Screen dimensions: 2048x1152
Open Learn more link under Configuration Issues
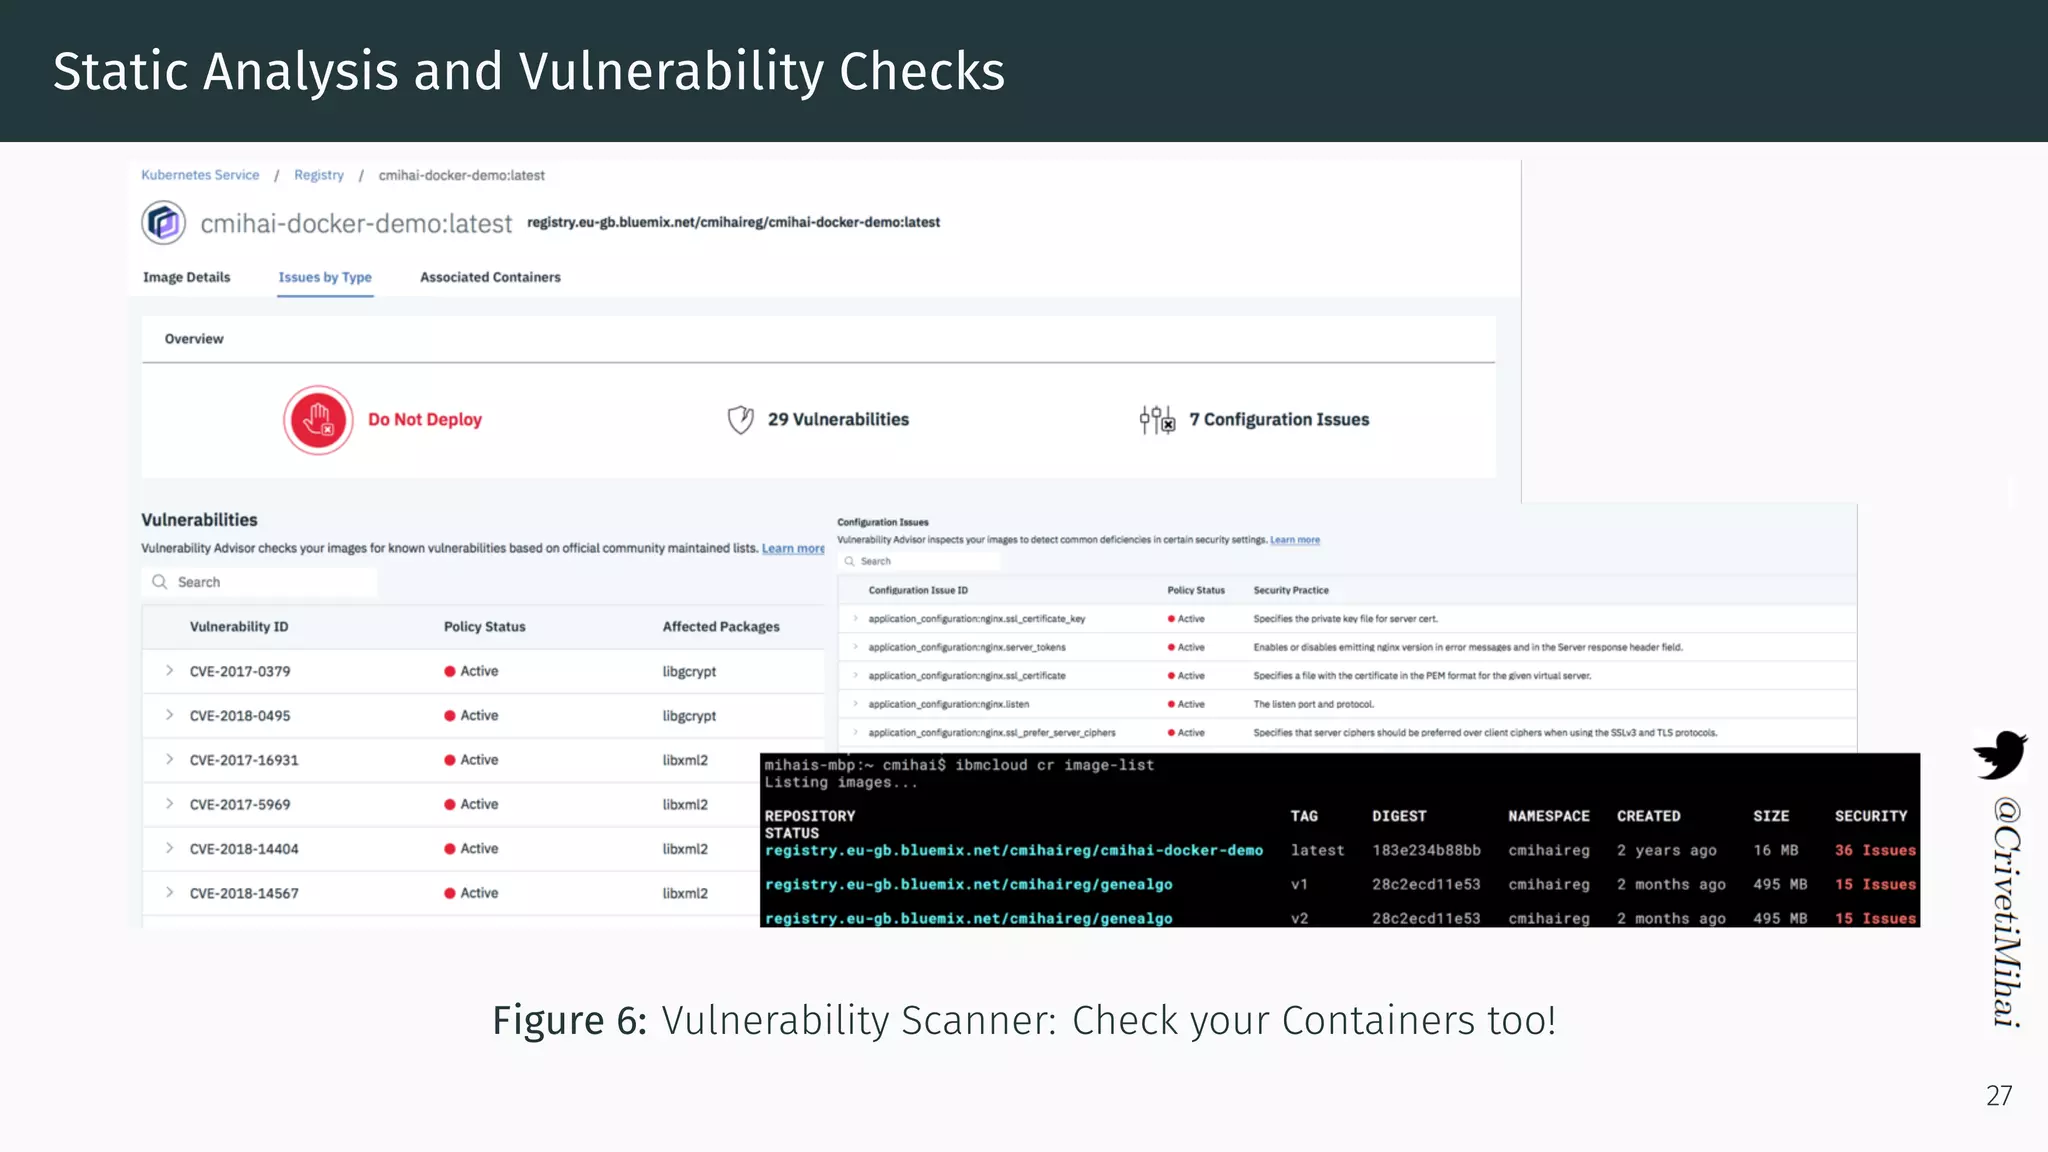1295,540
